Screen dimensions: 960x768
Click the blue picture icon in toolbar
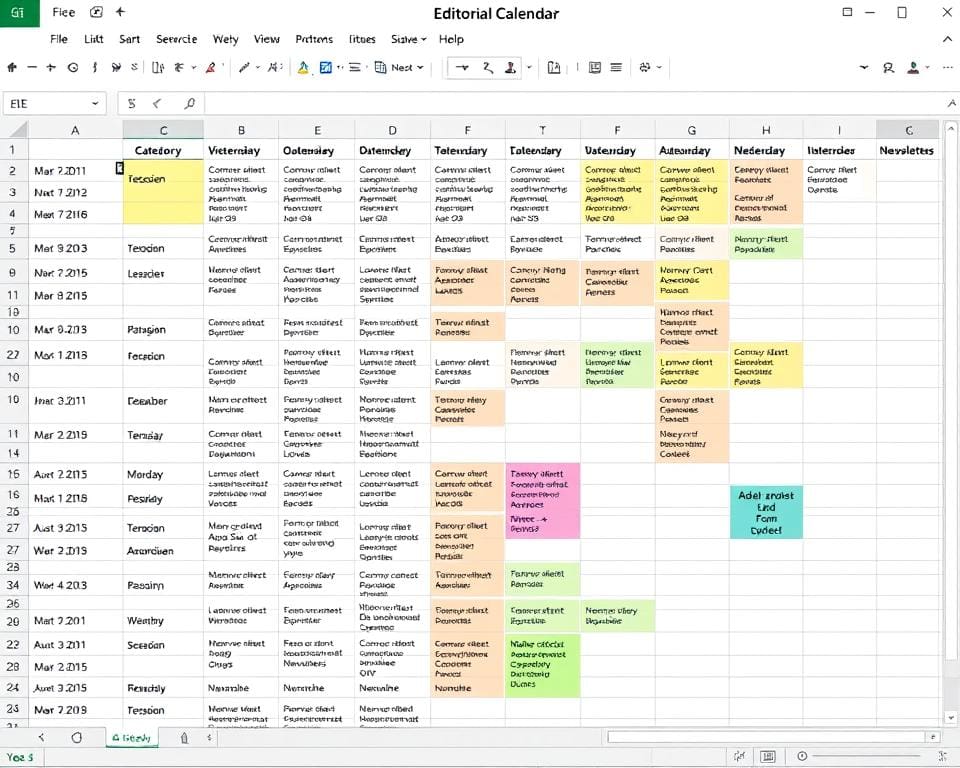[325, 68]
